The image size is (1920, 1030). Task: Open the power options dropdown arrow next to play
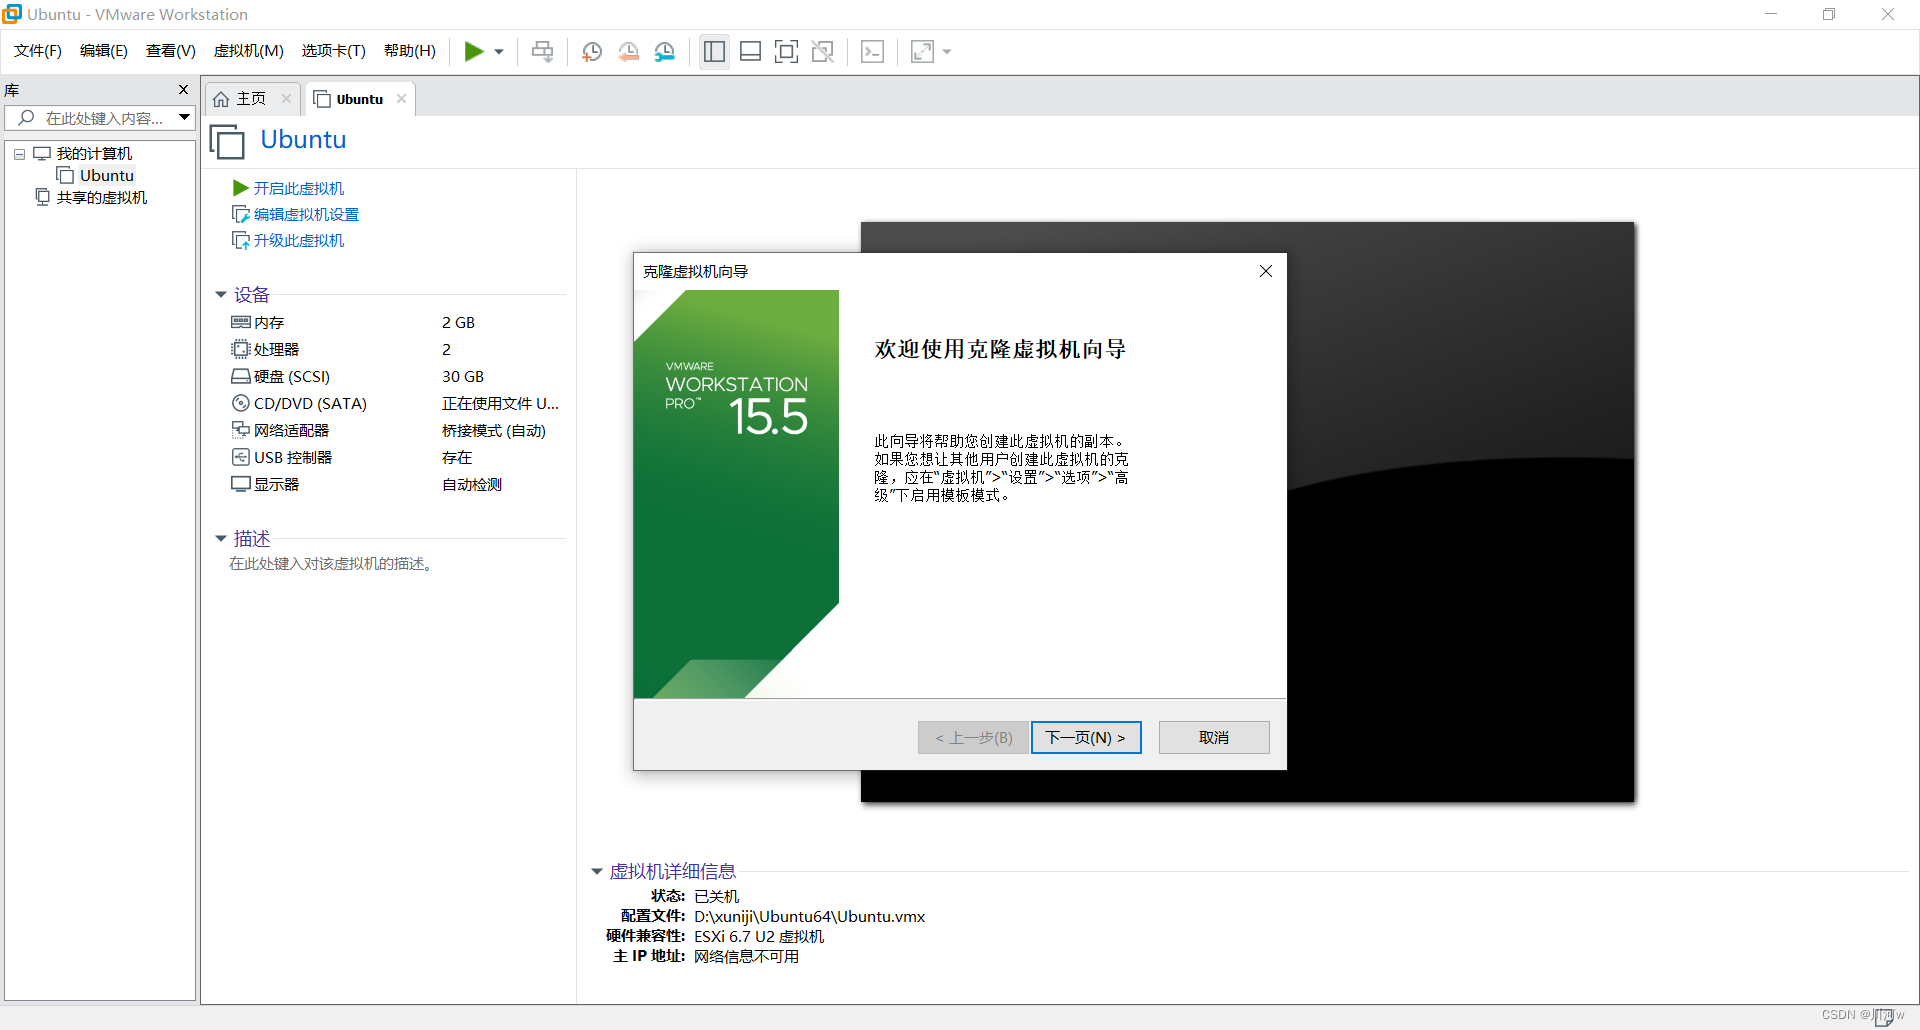point(499,52)
